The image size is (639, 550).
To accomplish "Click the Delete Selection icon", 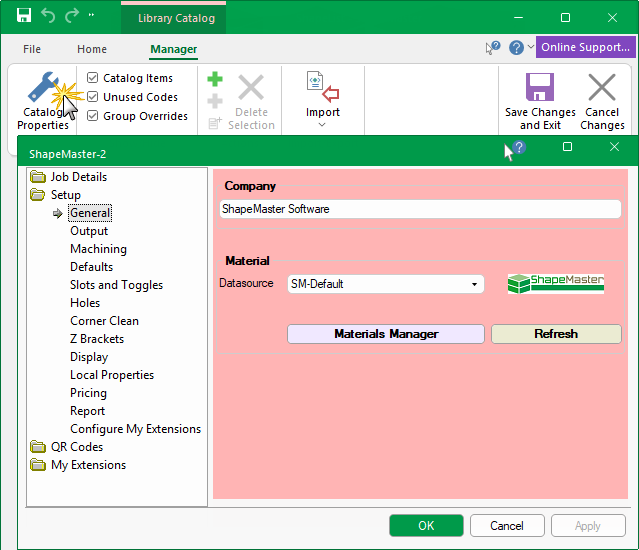I will [x=251, y=88].
